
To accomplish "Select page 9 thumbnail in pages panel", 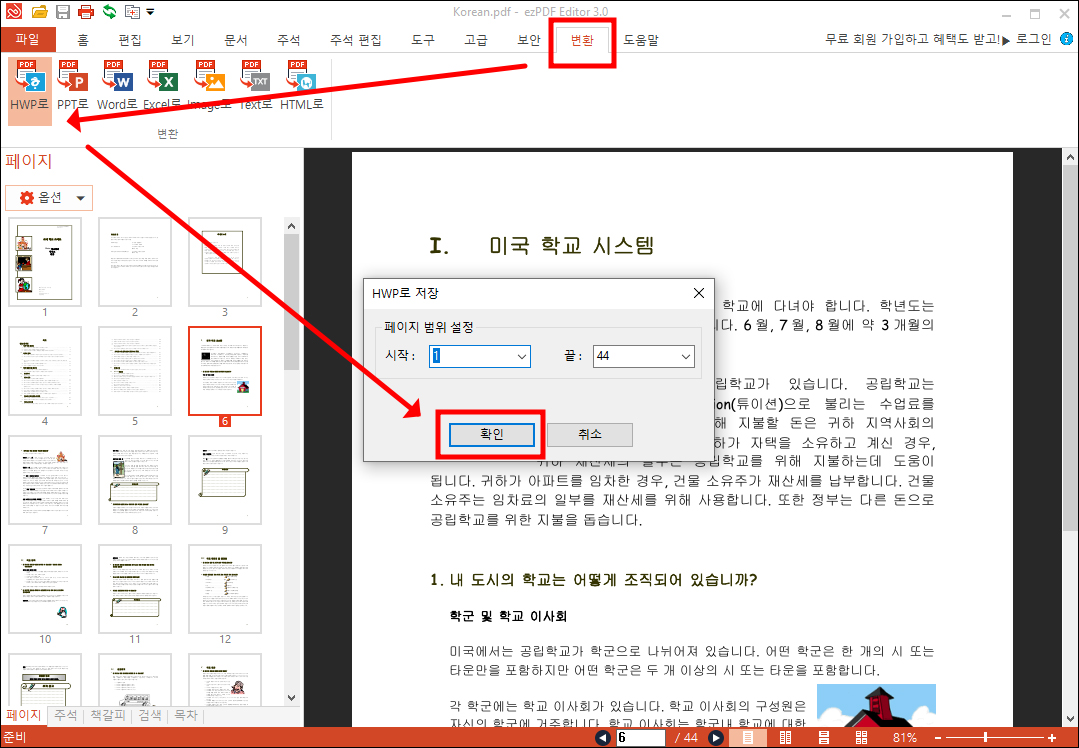I will pos(224,480).
